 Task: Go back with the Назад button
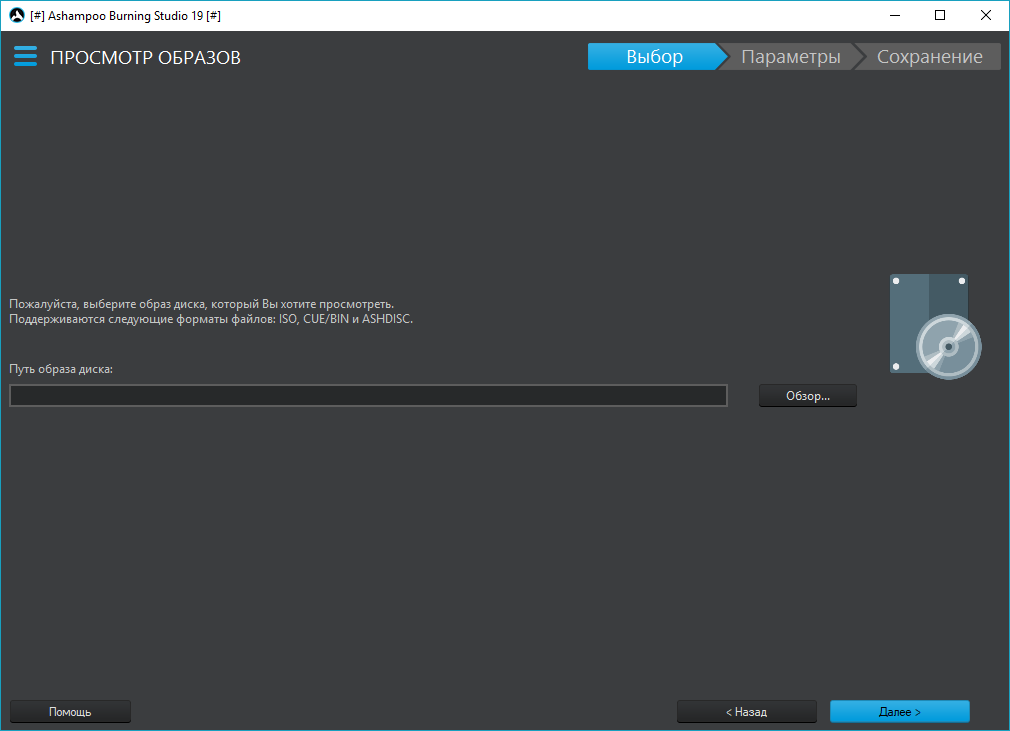[746, 712]
